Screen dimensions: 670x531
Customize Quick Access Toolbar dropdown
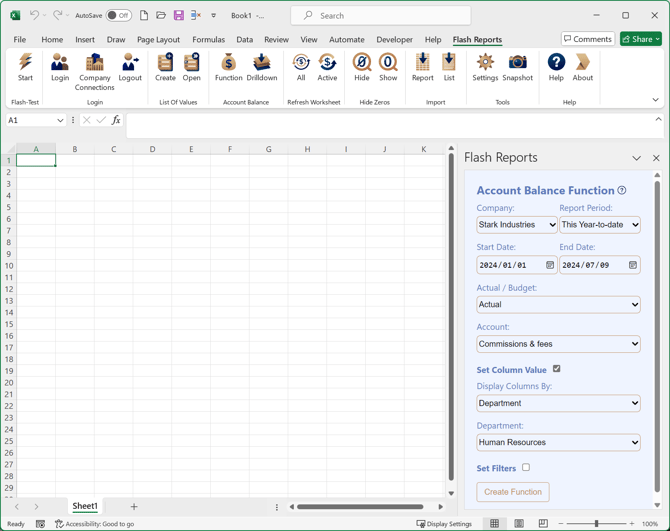tap(214, 15)
